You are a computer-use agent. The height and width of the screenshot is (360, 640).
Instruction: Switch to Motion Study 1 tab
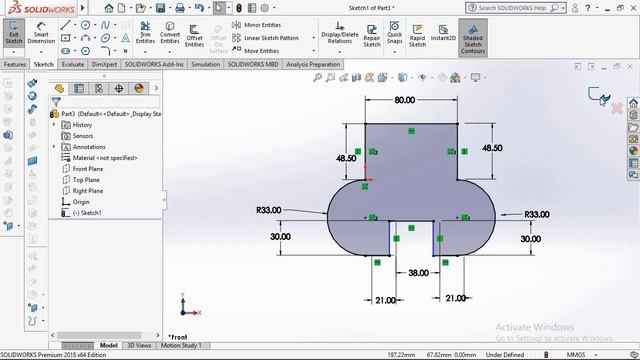[x=181, y=345]
